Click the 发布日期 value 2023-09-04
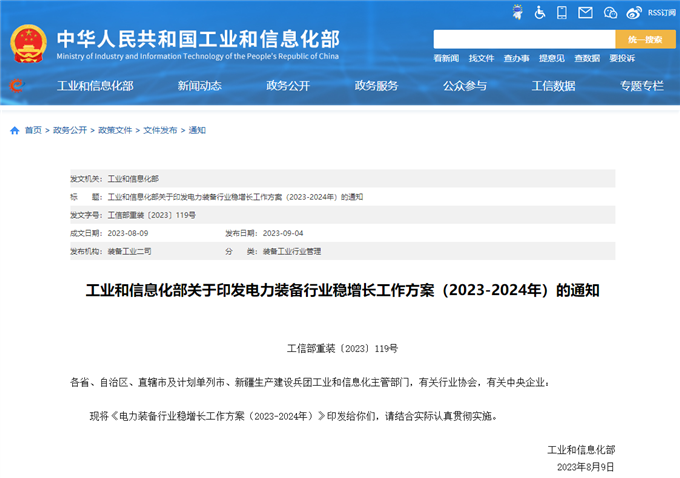 tap(283, 233)
